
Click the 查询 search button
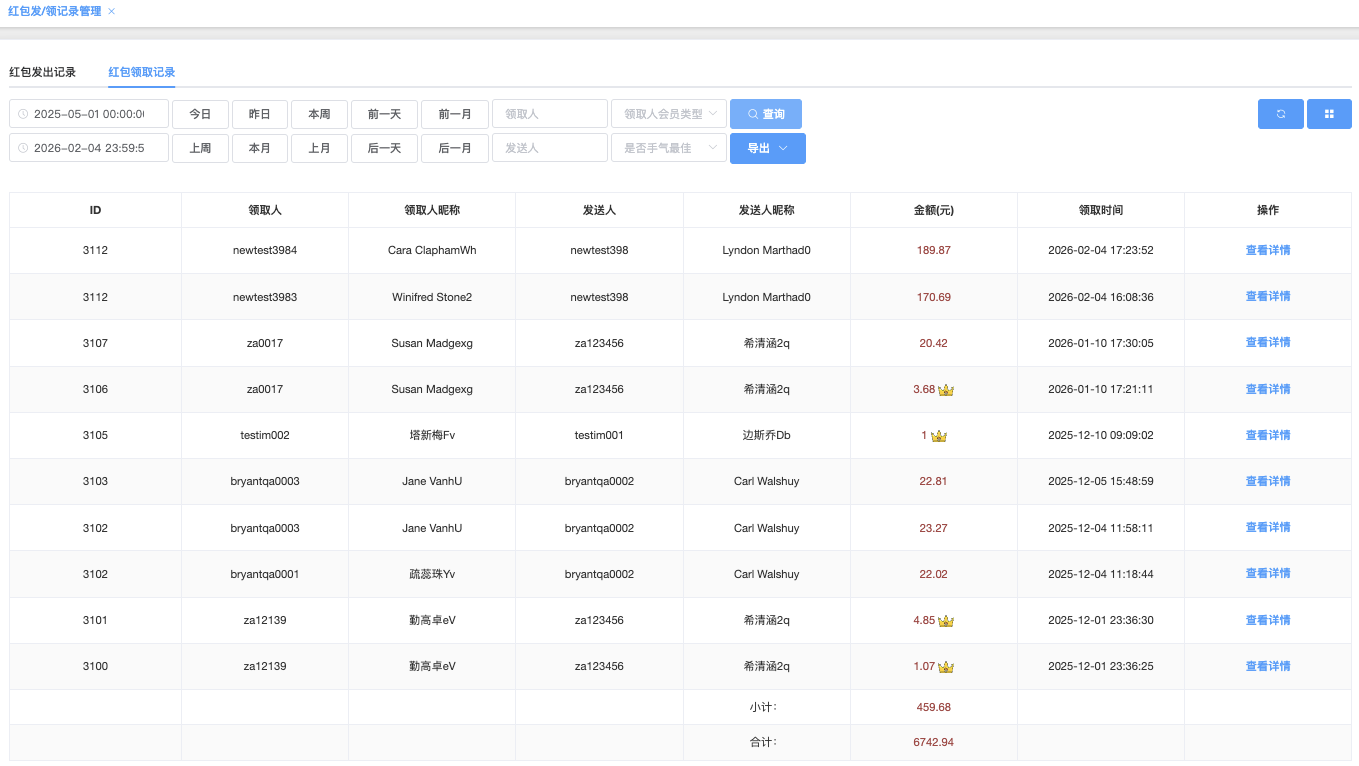pos(765,114)
